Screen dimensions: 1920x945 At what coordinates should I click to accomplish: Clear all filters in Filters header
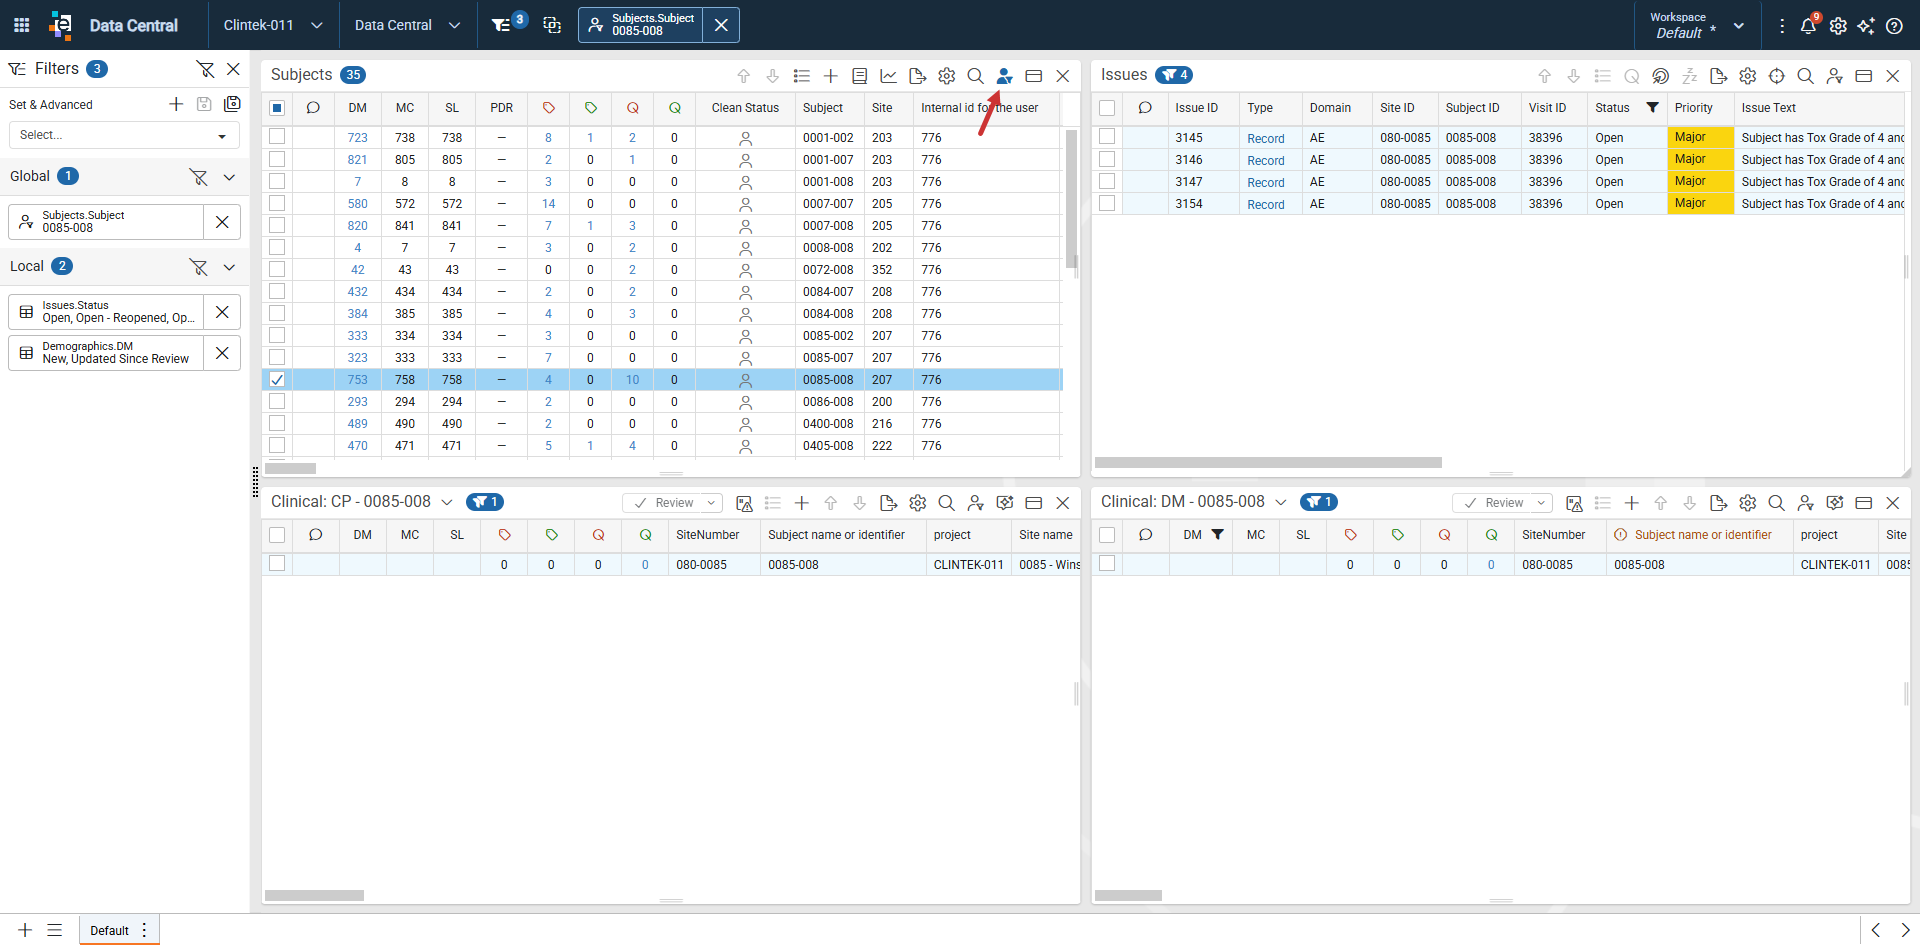(205, 69)
